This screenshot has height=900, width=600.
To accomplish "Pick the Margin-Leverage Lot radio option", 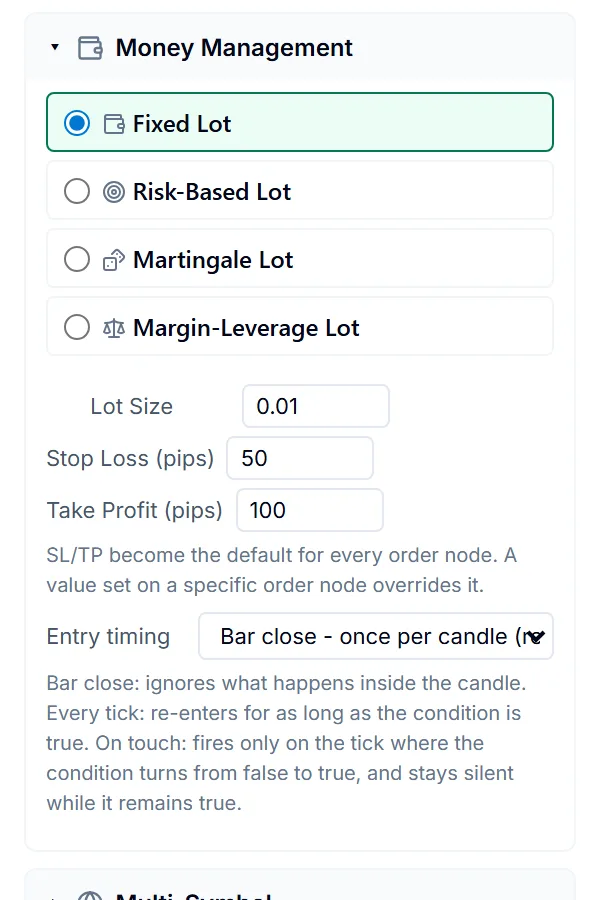I will 77,328.
